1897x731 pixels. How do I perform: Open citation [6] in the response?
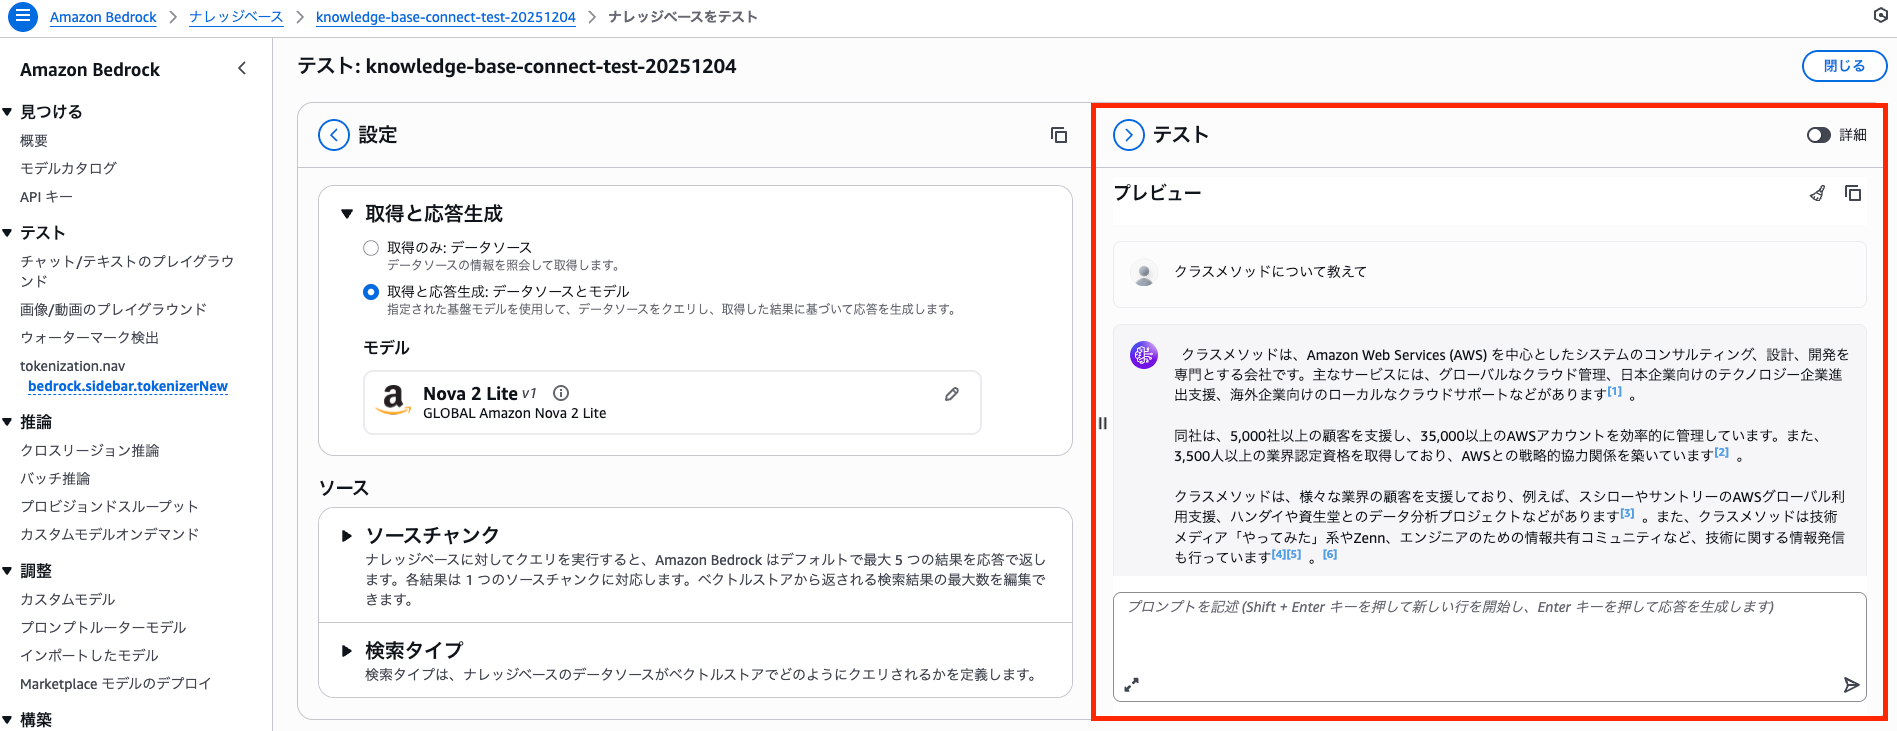pos(1329,554)
